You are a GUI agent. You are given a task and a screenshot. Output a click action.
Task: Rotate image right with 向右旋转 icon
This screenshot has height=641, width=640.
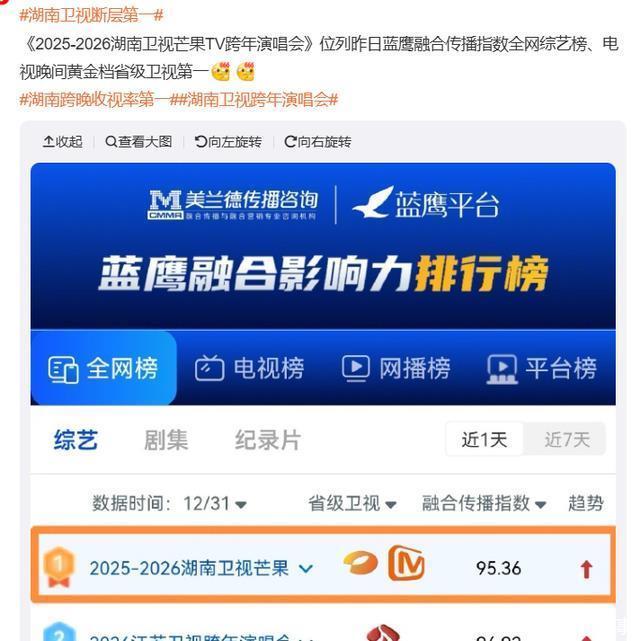coord(290,142)
